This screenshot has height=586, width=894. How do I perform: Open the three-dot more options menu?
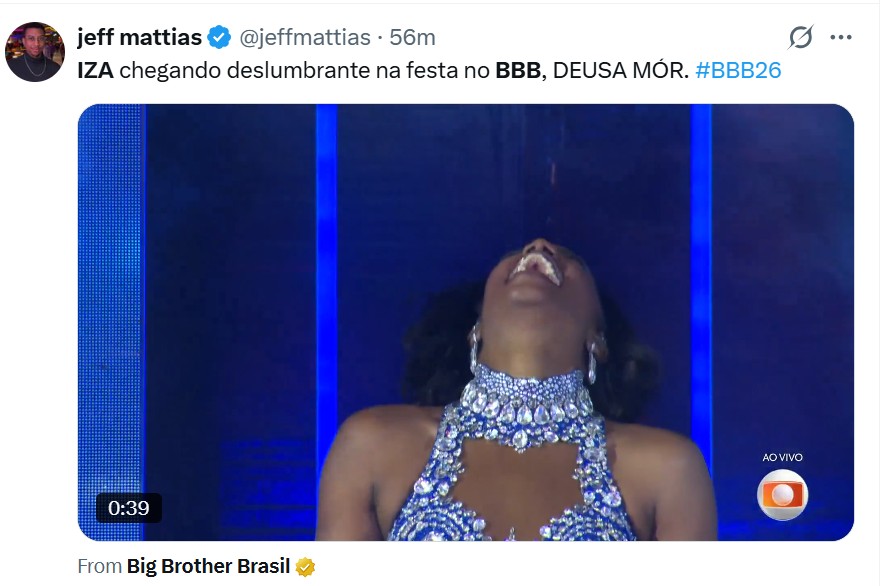pos(840,38)
